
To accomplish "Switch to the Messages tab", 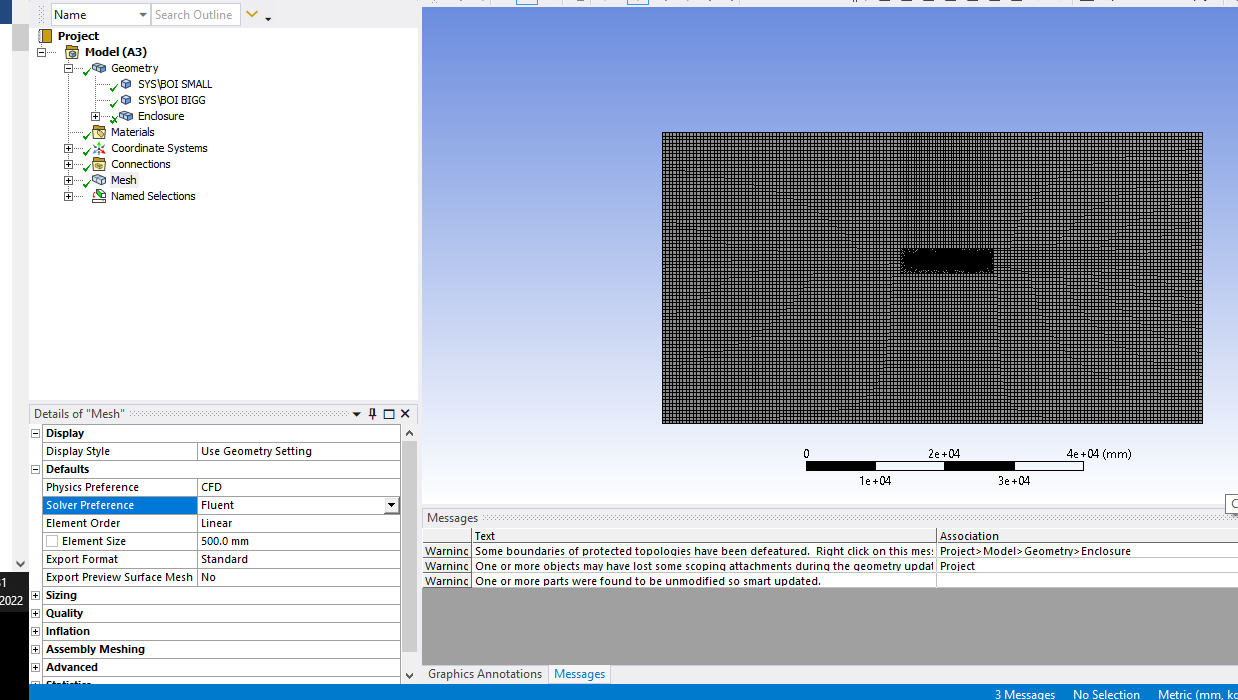I will (x=580, y=674).
